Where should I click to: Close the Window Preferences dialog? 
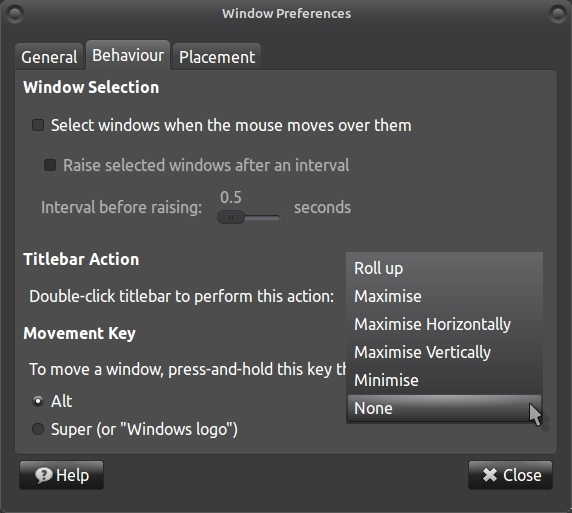coord(510,475)
